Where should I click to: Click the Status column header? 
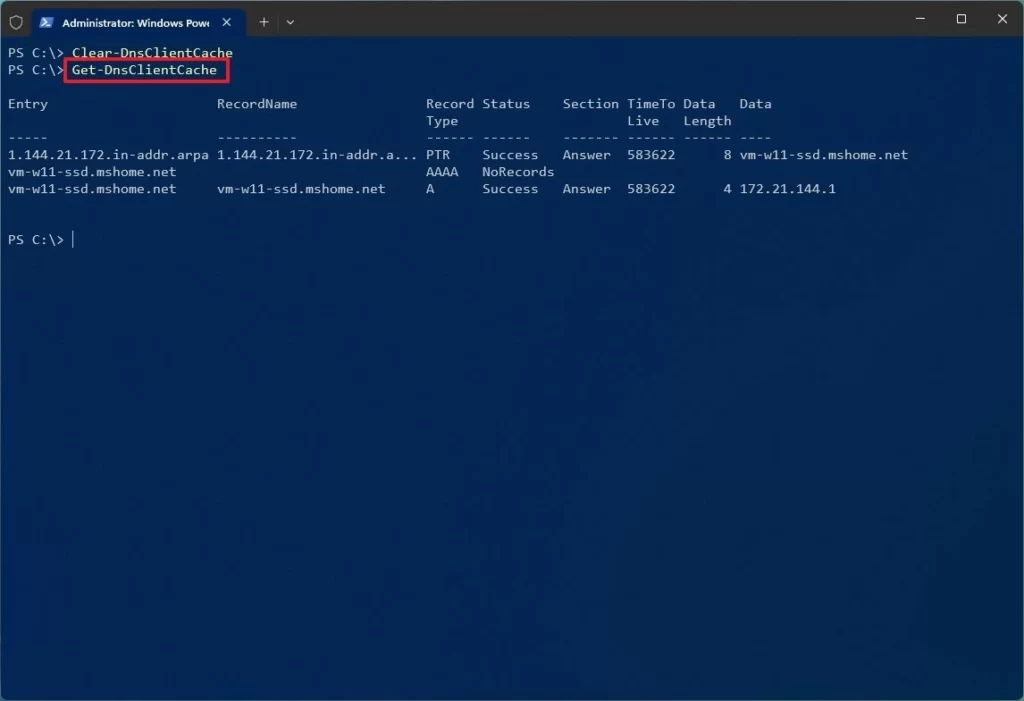pyautogui.click(x=506, y=104)
